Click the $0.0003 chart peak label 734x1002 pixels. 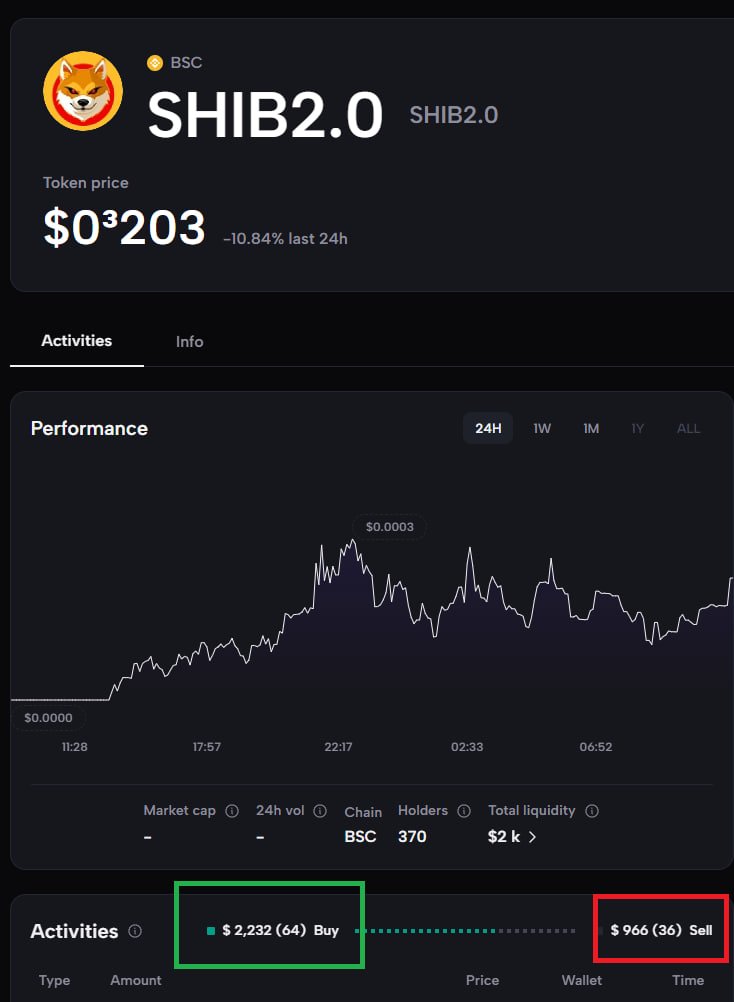click(390, 527)
